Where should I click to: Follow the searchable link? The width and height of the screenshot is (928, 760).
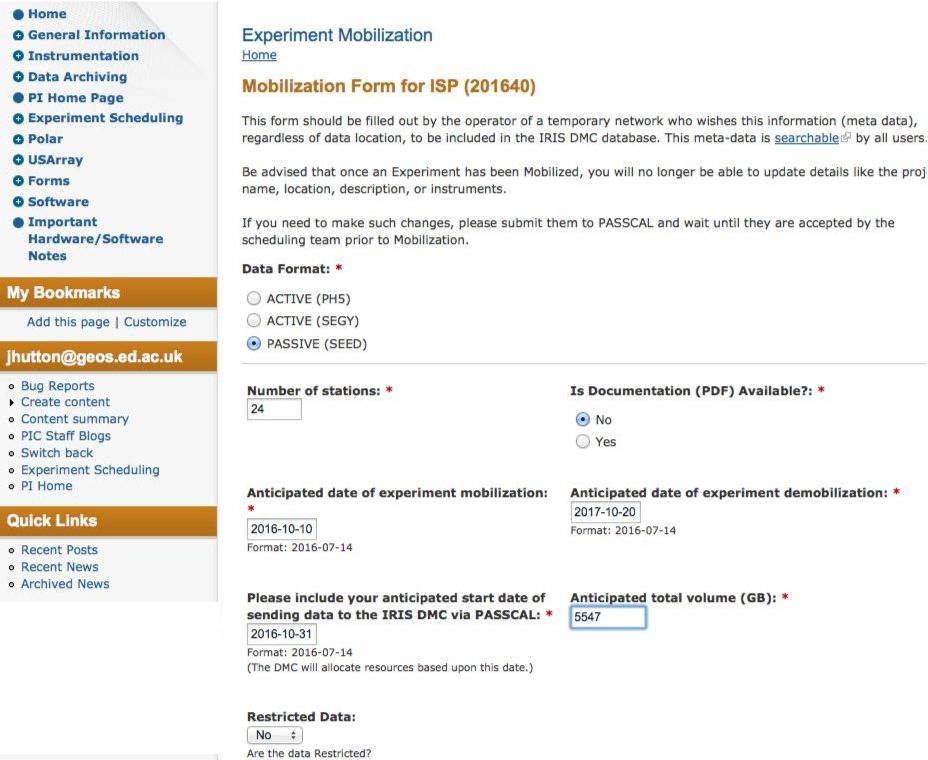(807, 138)
